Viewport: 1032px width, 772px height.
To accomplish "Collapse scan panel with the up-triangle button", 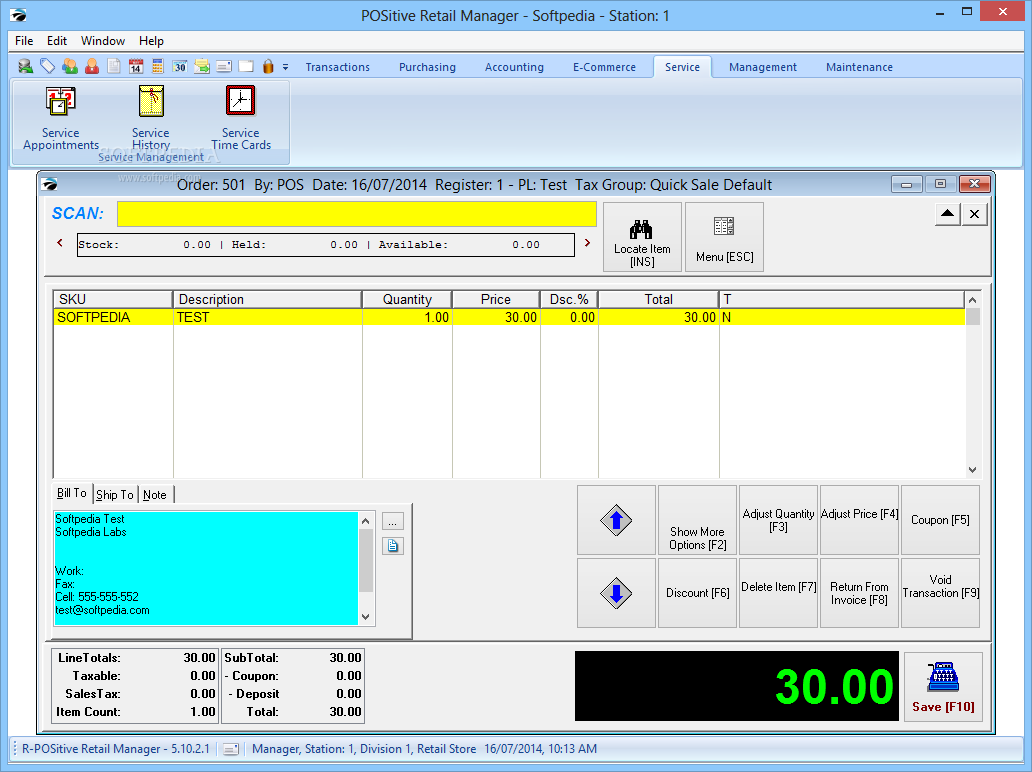I will (x=948, y=214).
